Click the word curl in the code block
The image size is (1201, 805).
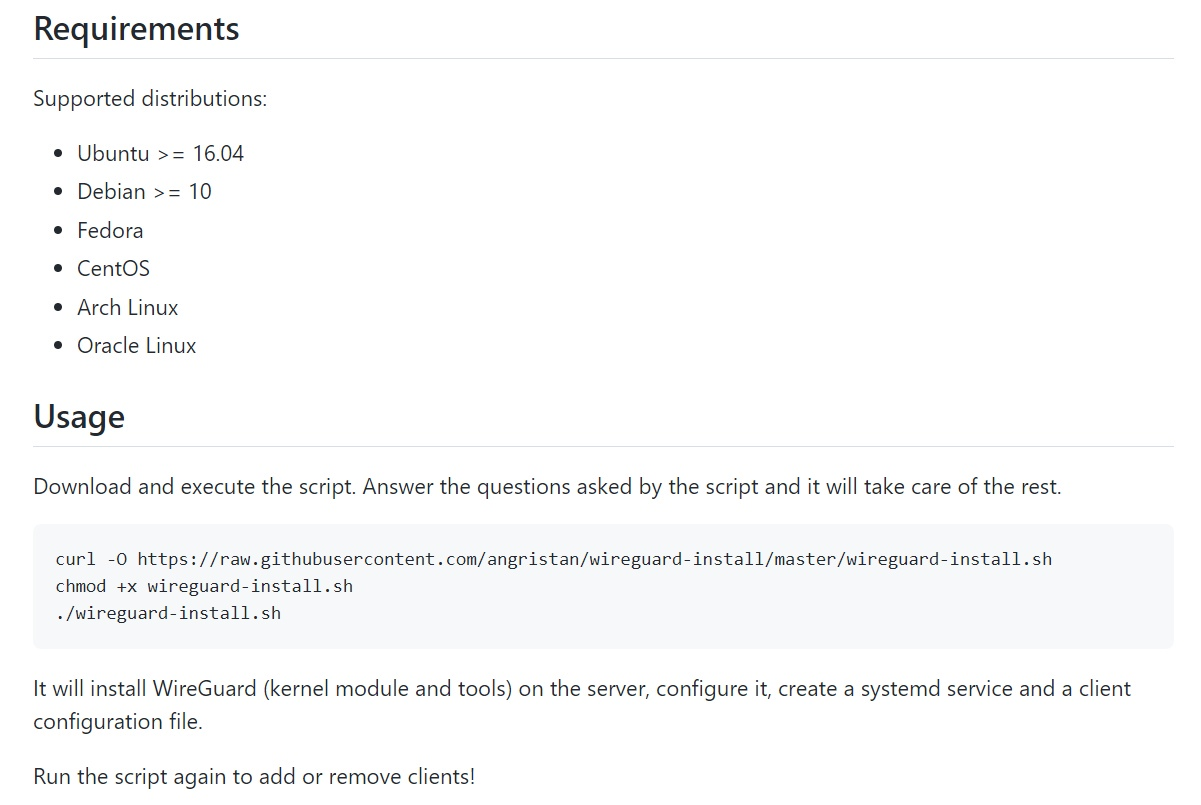(75, 559)
